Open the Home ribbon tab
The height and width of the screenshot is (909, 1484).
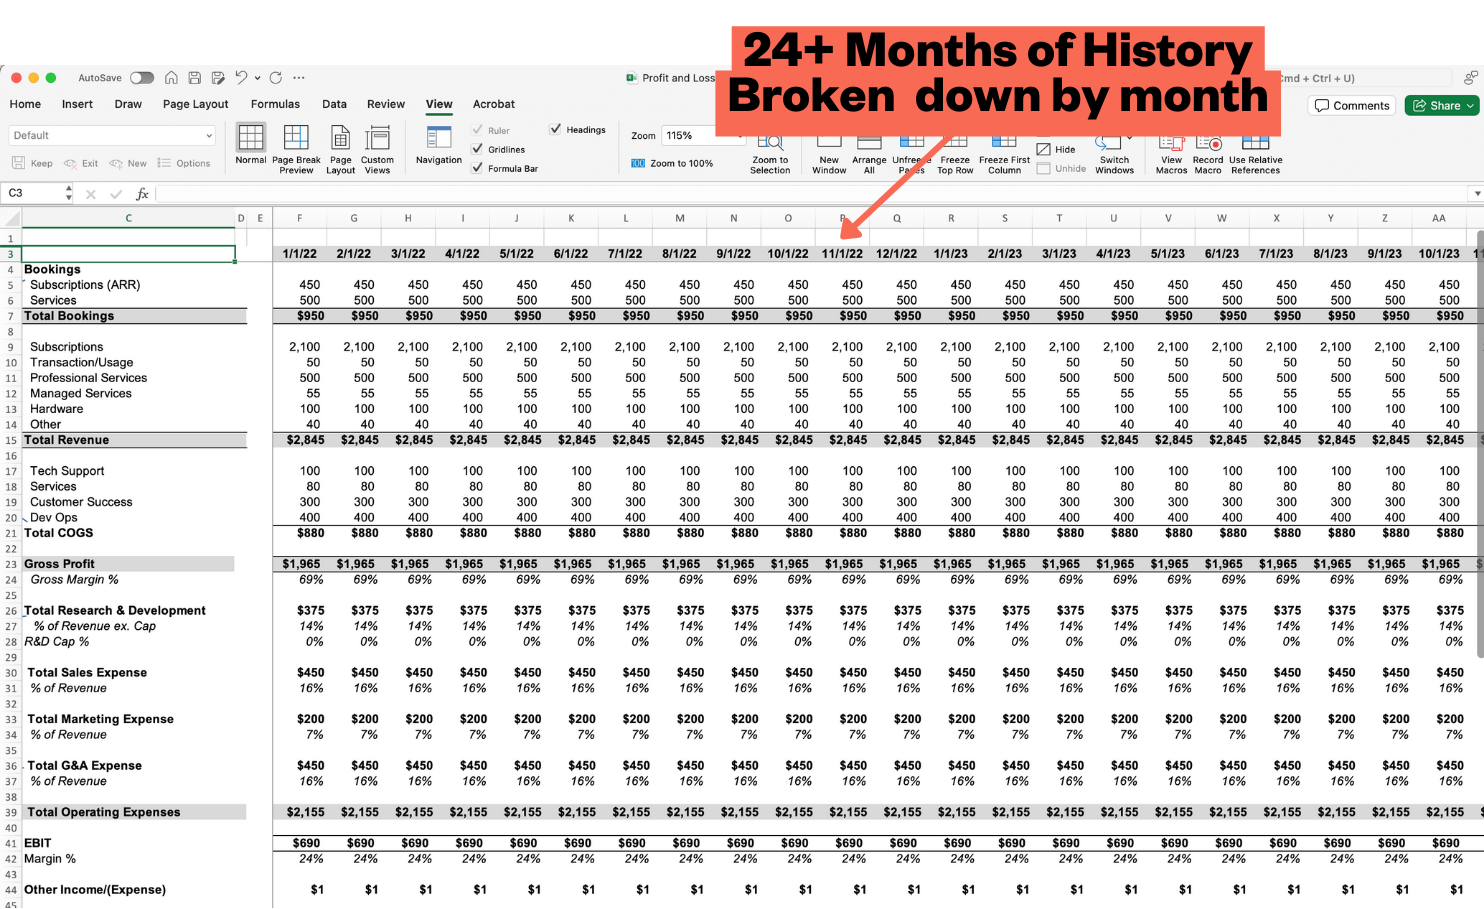coord(26,104)
